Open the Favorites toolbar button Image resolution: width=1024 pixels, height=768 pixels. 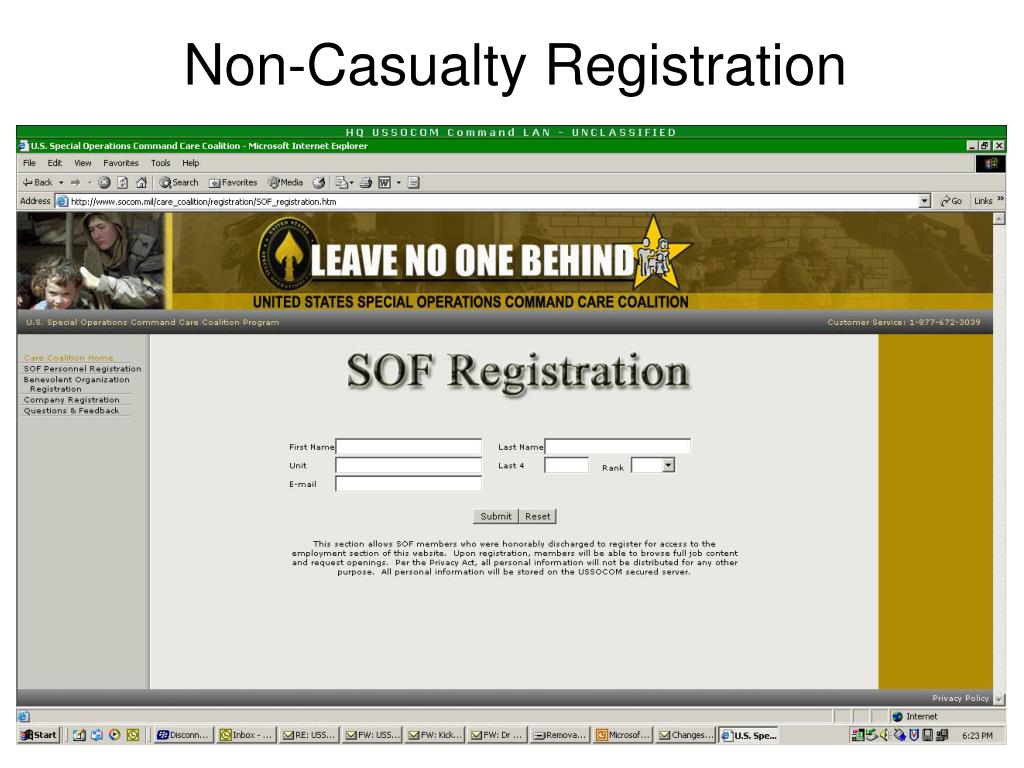pyautogui.click(x=233, y=183)
